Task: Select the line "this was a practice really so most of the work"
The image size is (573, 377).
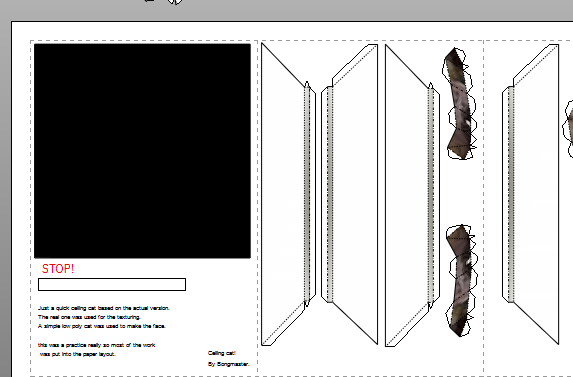Action: 96,345
